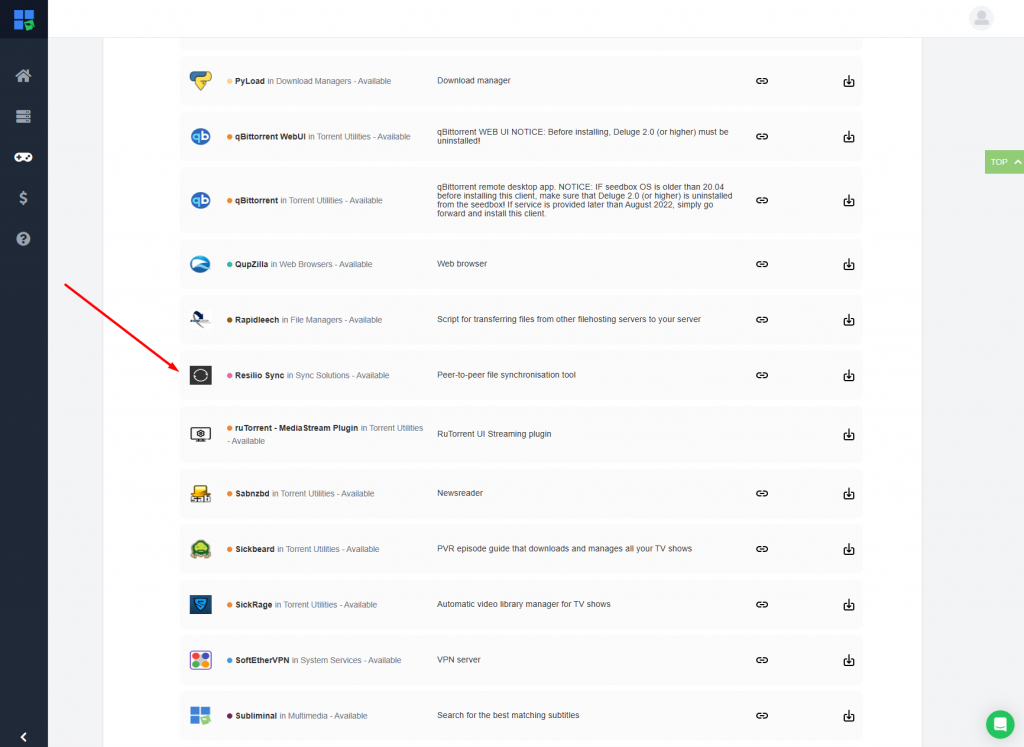This screenshot has height=747, width=1024.
Task: Click the 'Download manager' description text
Action: point(473,80)
